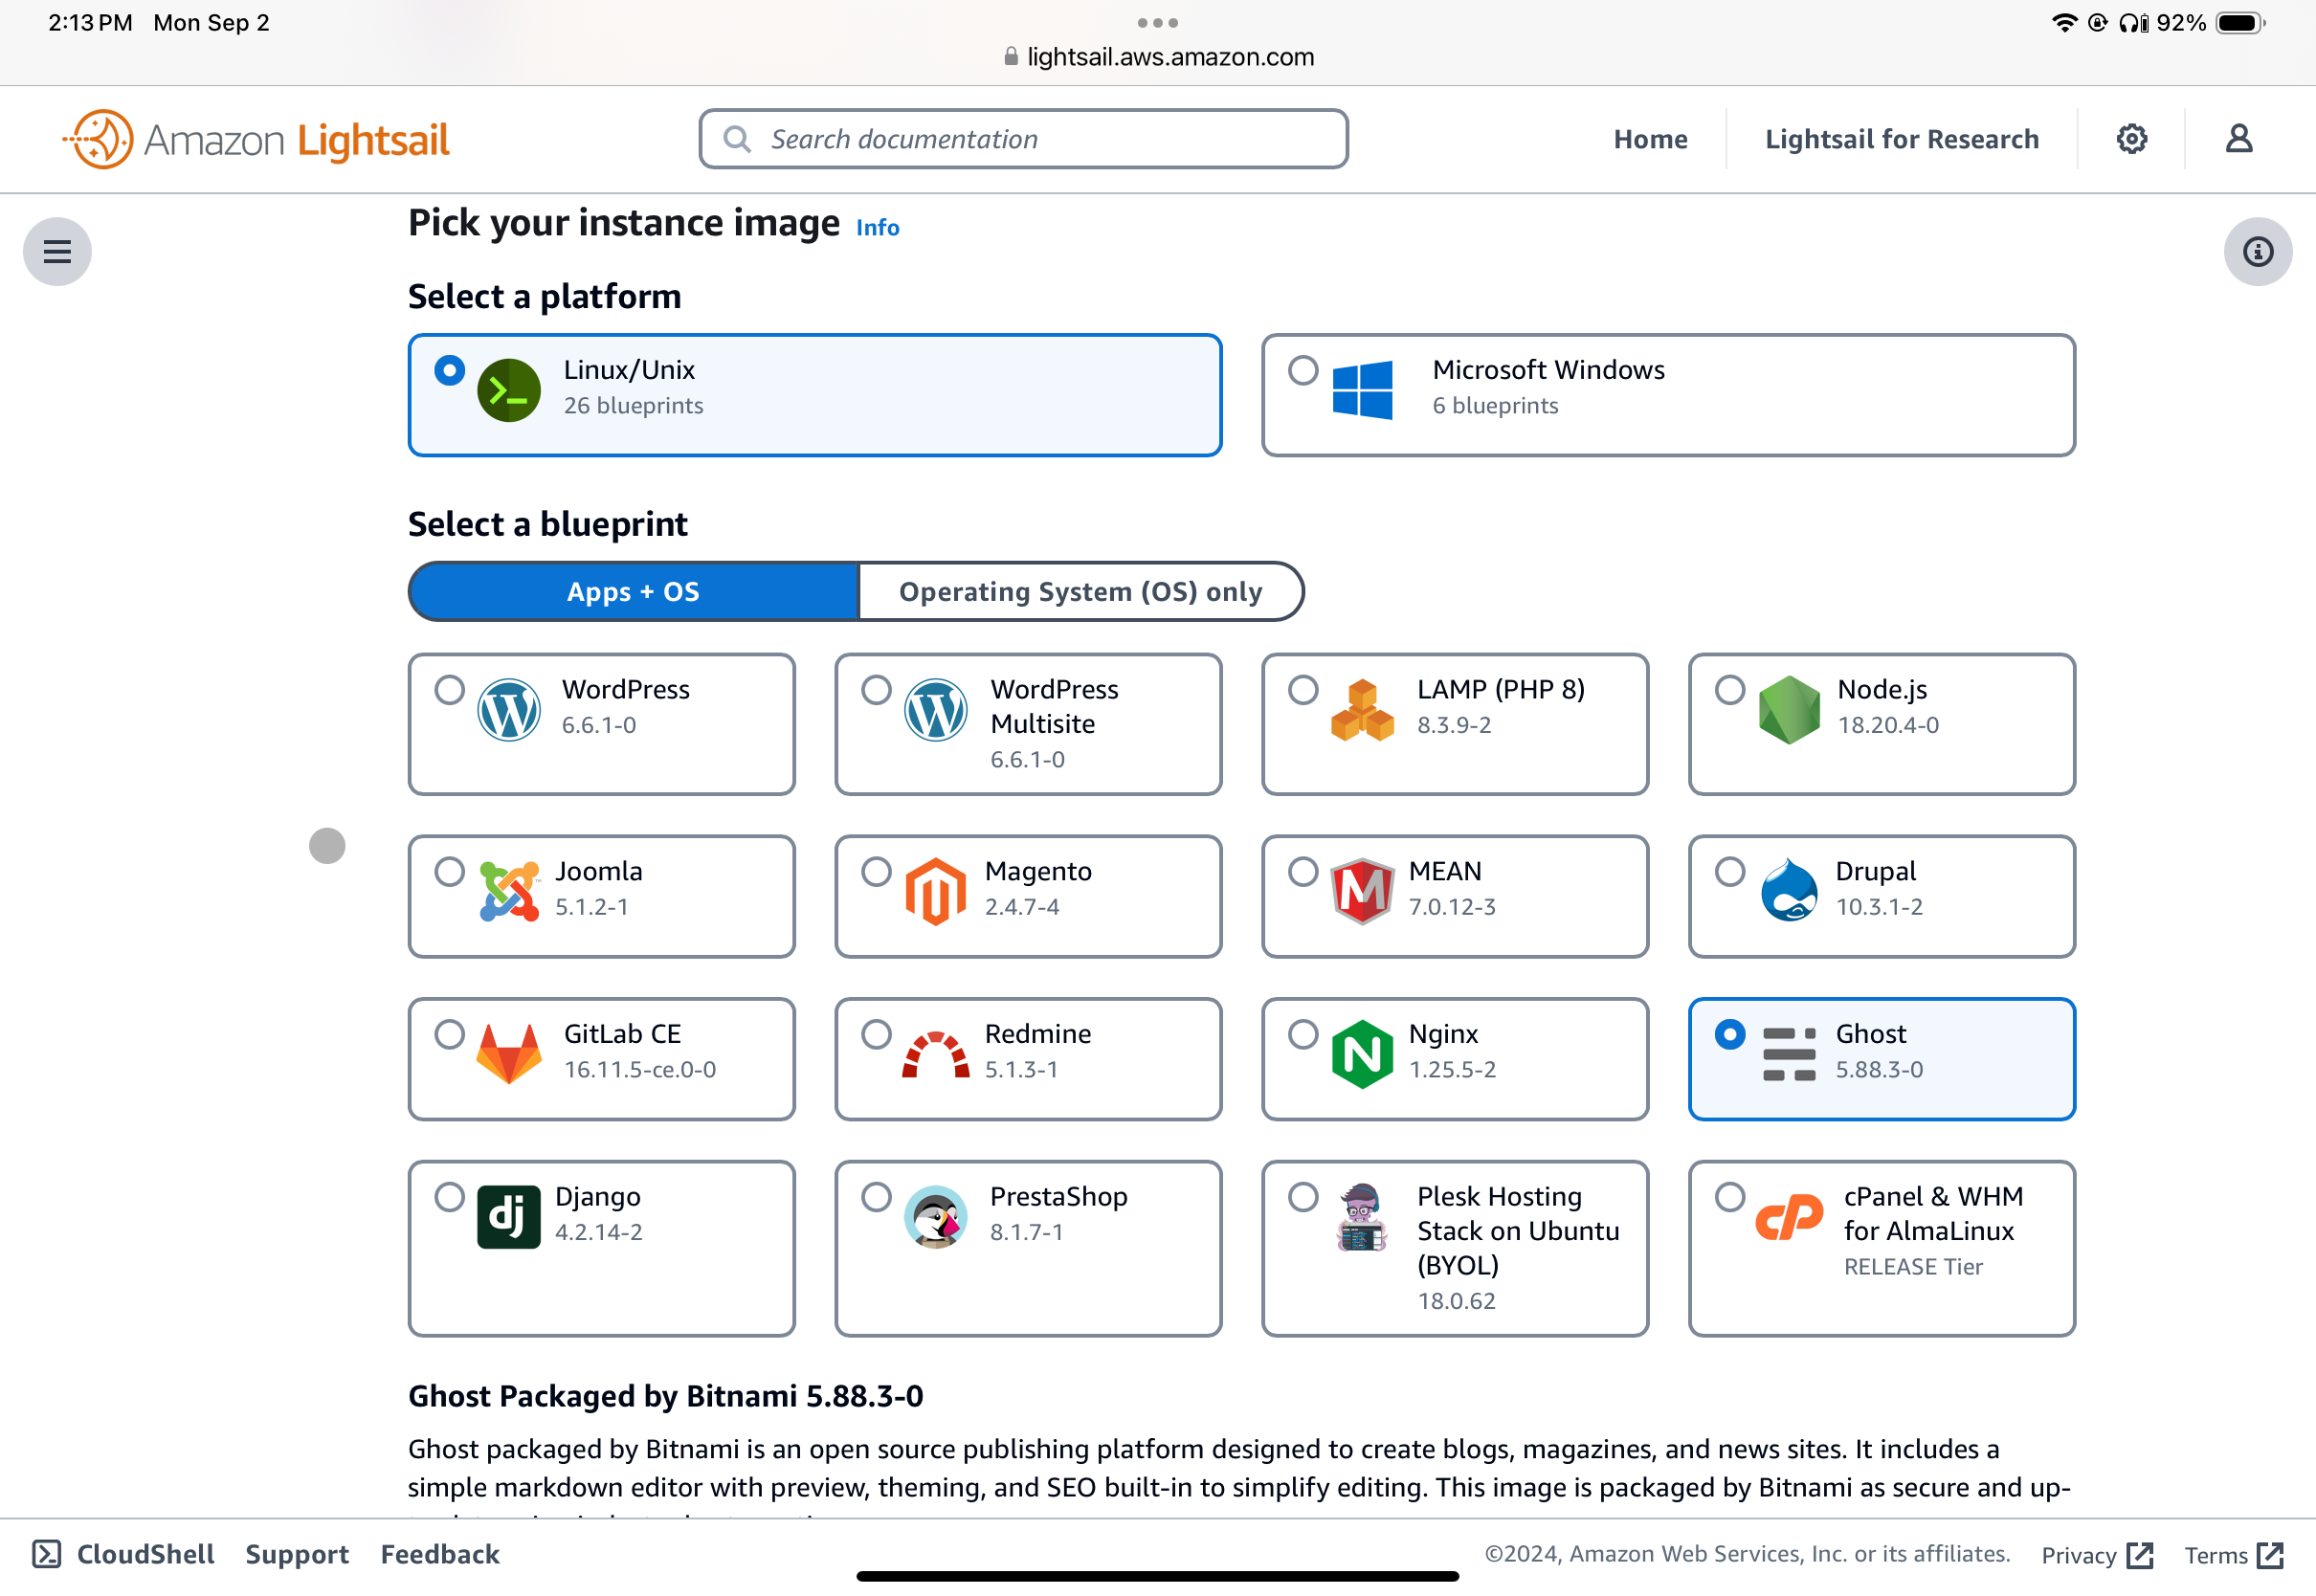Viewport: 2316px width, 1596px height.
Task: Click the Ghost logo icon
Action: pyautogui.click(x=1789, y=1054)
